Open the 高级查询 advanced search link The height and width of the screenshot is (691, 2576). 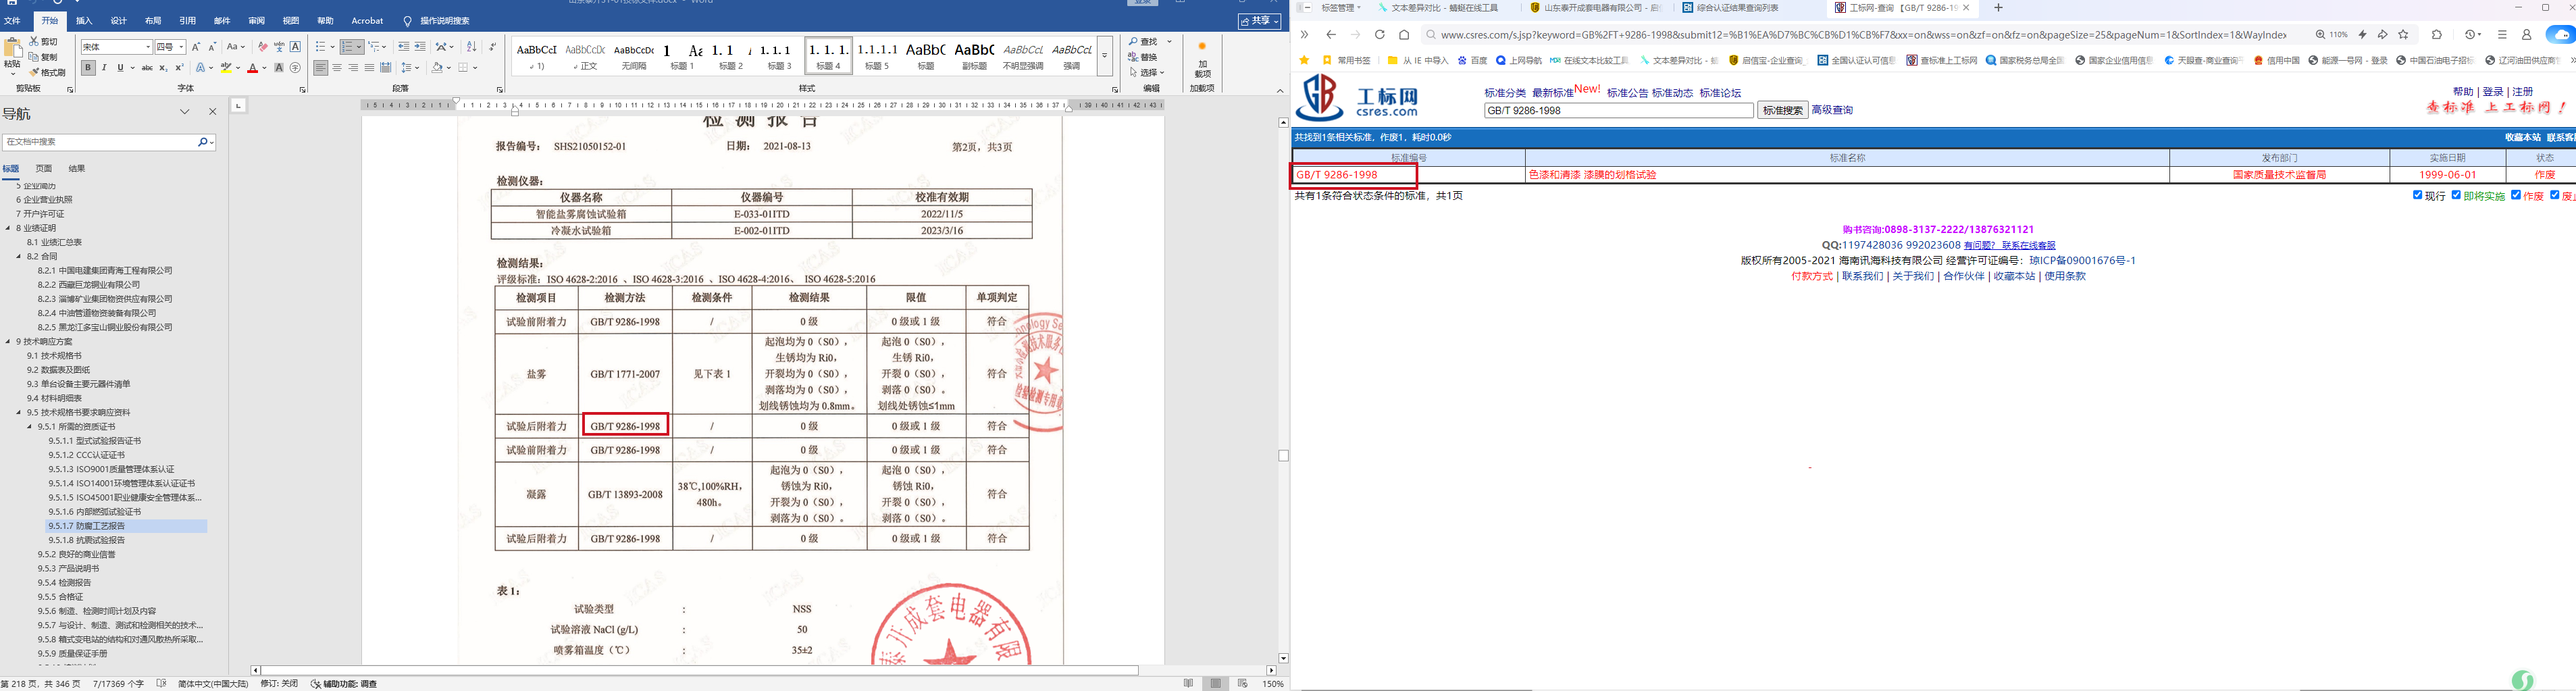[x=1832, y=110]
